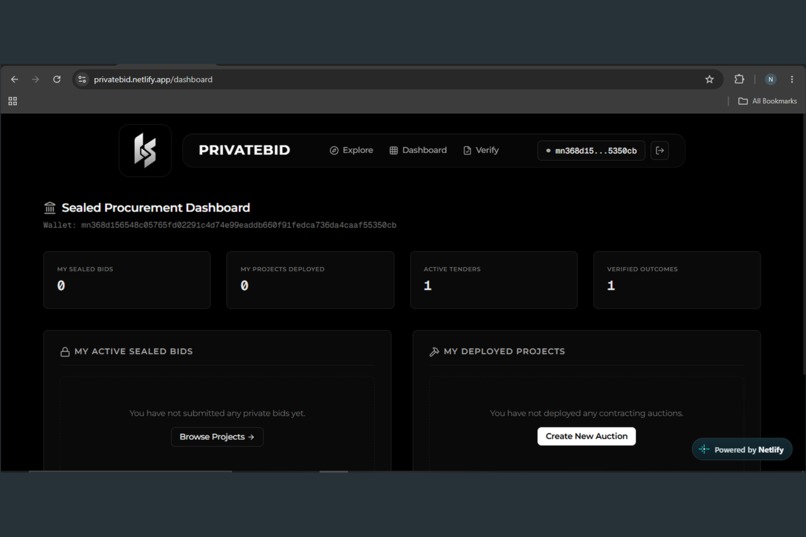
Task: Click the page's vertical scrollbar
Action: pos(803,244)
